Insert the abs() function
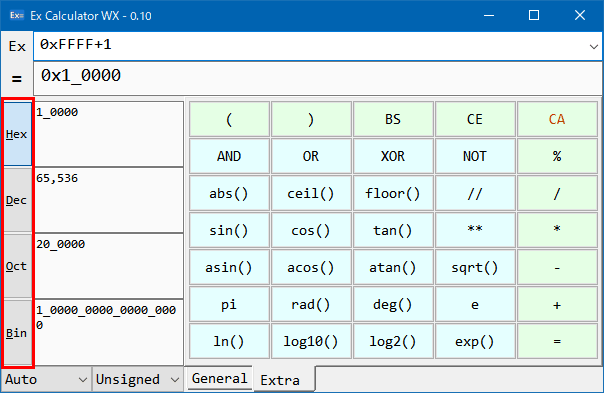Screen dimensions: 604x393 pyautogui.click(x=229, y=193)
